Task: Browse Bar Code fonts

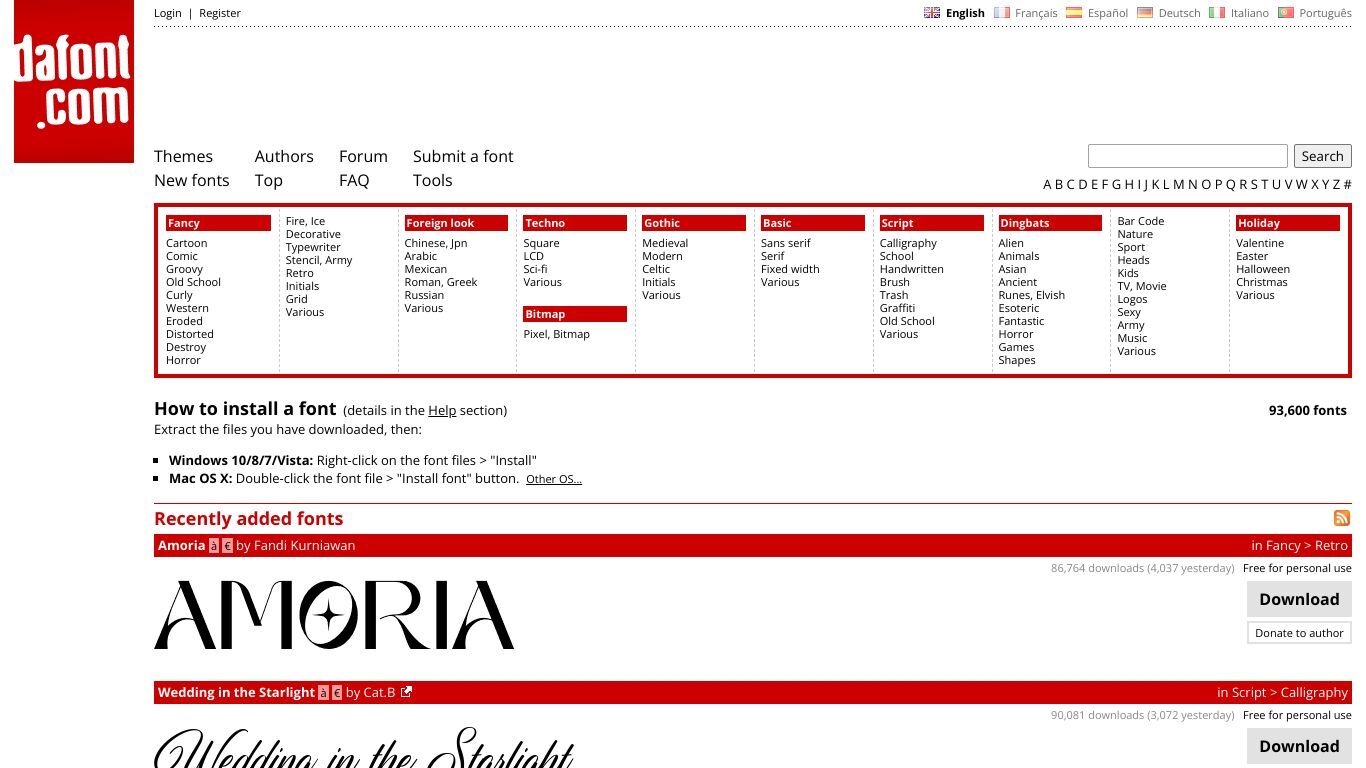Action: point(1141,221)
